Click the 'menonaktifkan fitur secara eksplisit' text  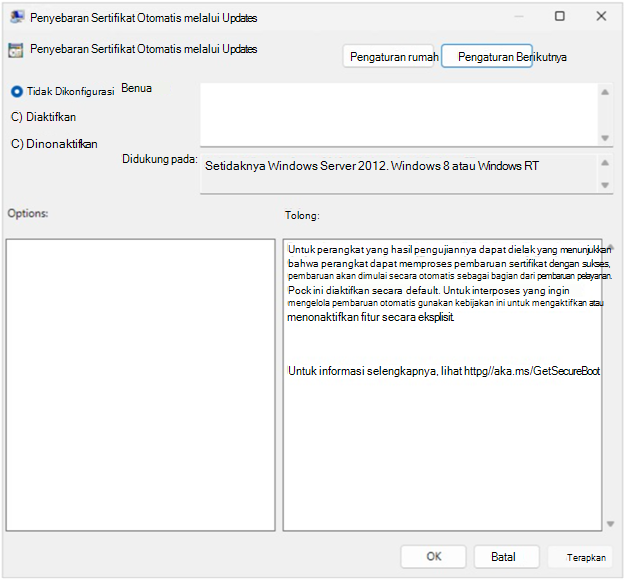click(370, 317)
